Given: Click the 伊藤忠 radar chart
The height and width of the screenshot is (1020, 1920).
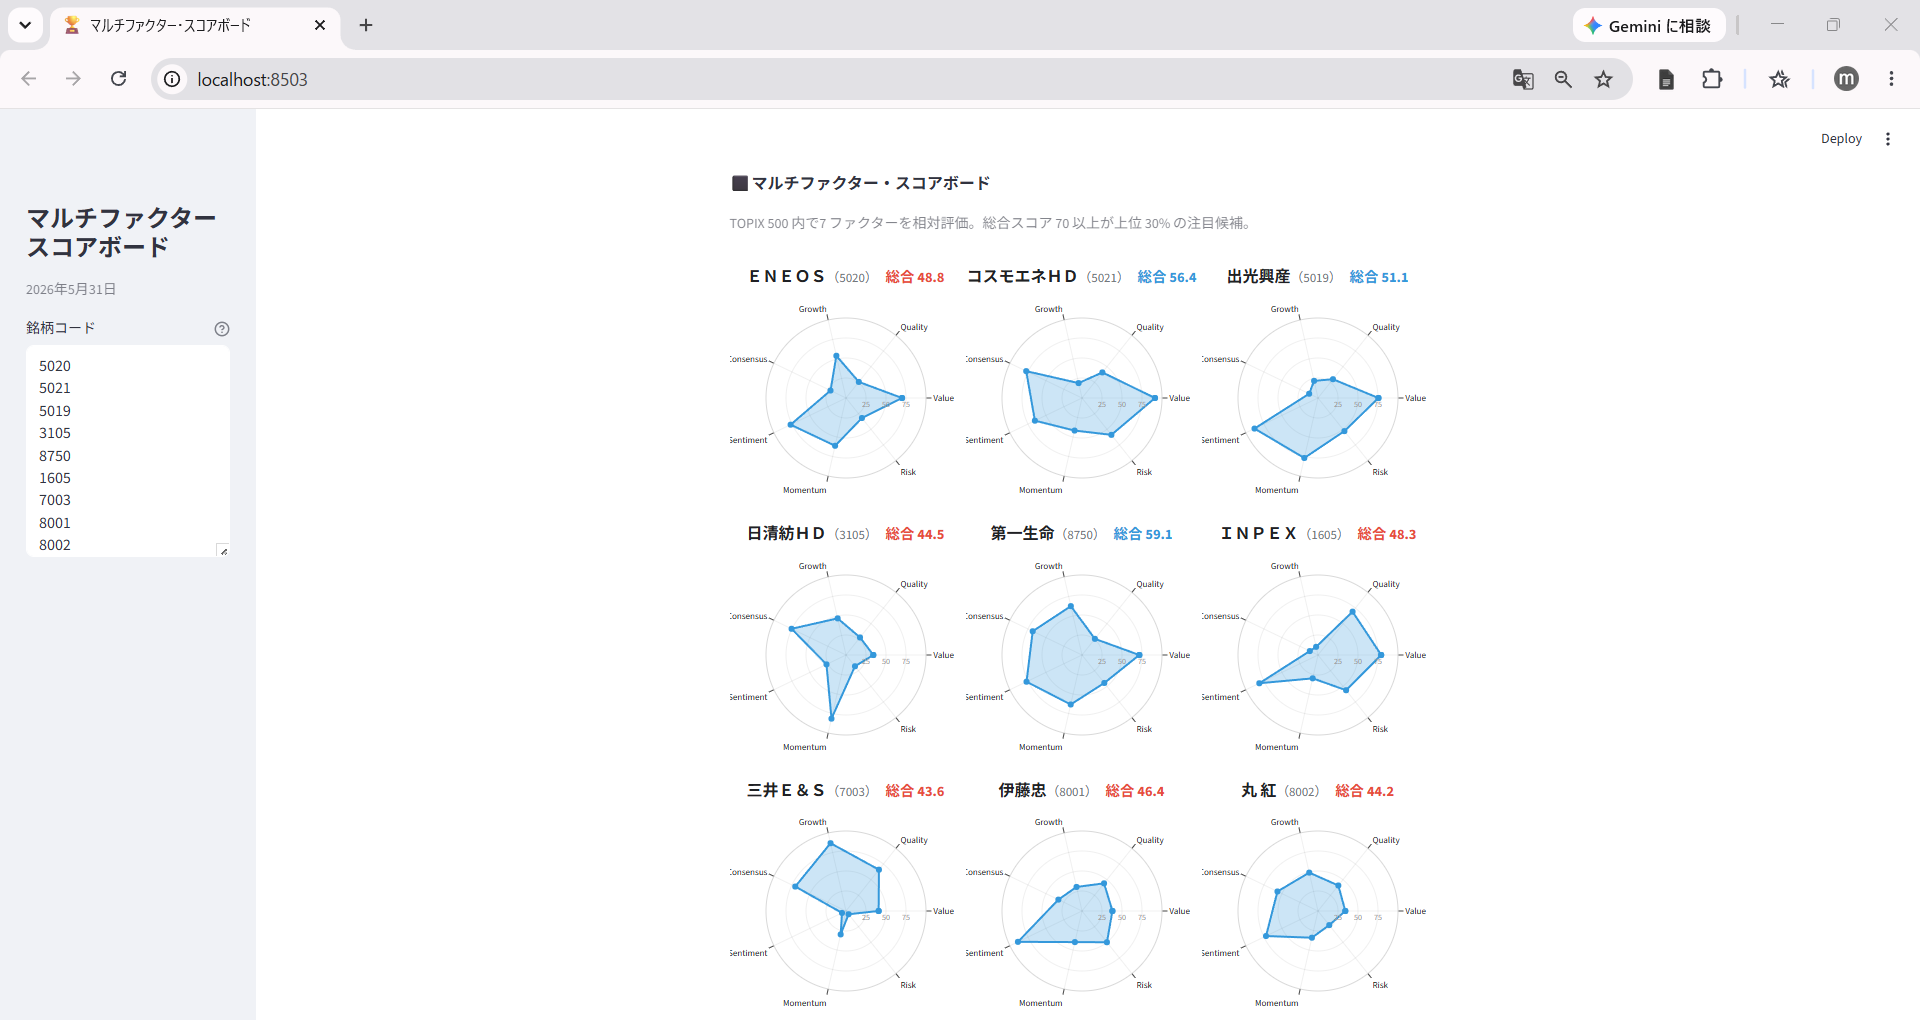Looking at the screenshot, I should 1081,911.
